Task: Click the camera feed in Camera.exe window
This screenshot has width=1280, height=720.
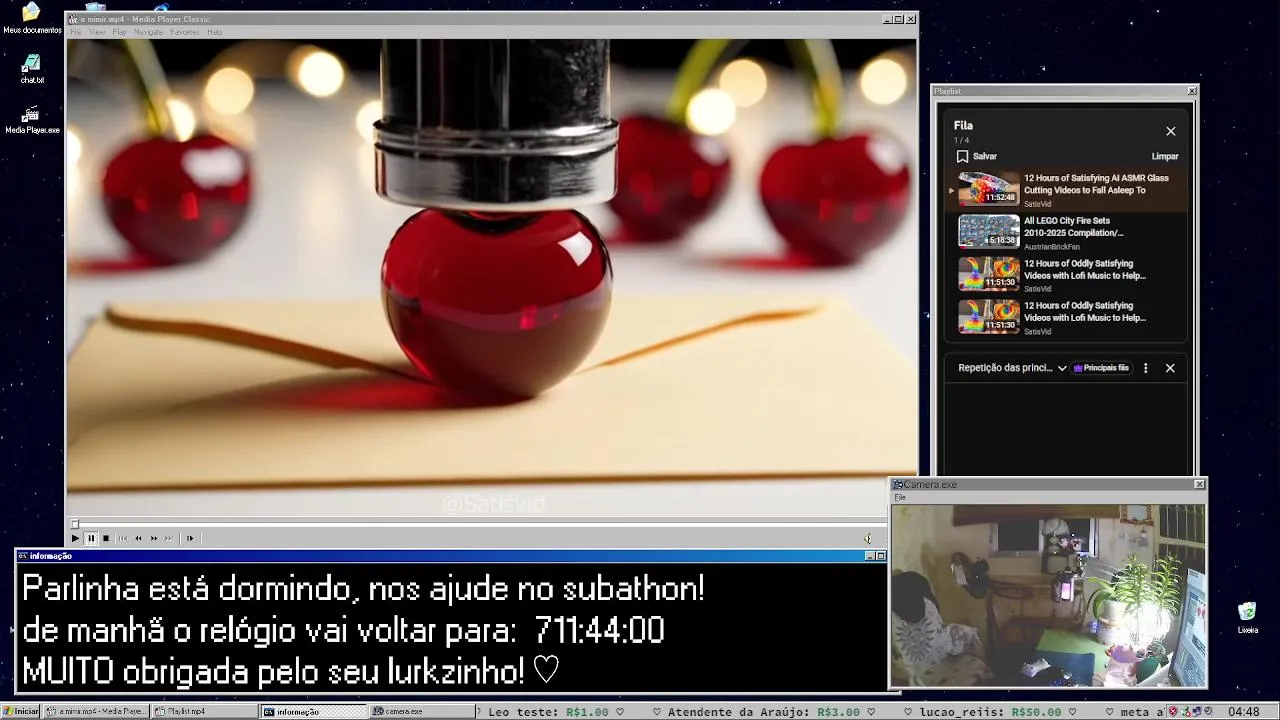Action: point(1048,595)
